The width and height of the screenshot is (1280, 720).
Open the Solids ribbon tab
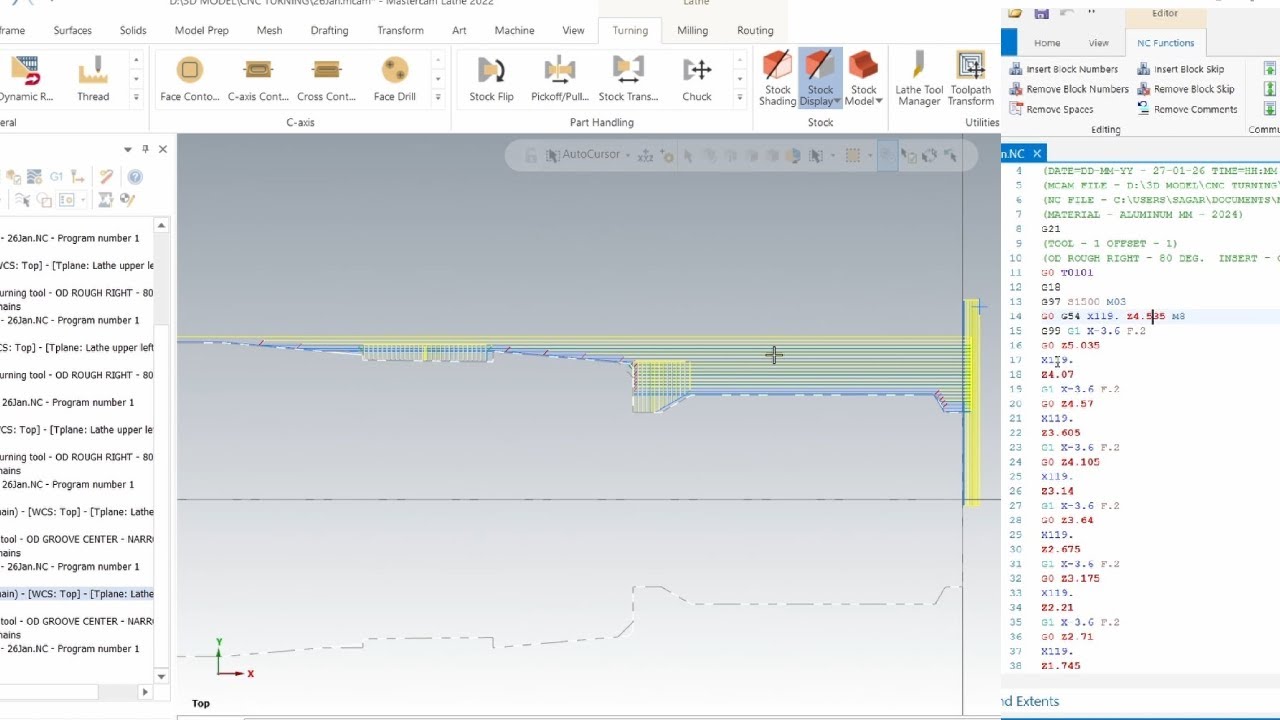[133, 30]
